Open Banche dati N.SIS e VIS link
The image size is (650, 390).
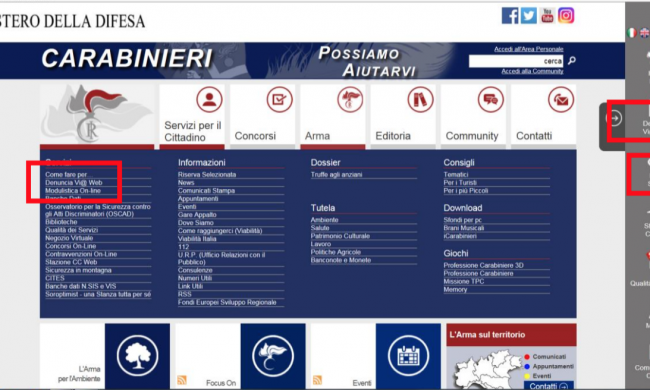tap(81, 286)
